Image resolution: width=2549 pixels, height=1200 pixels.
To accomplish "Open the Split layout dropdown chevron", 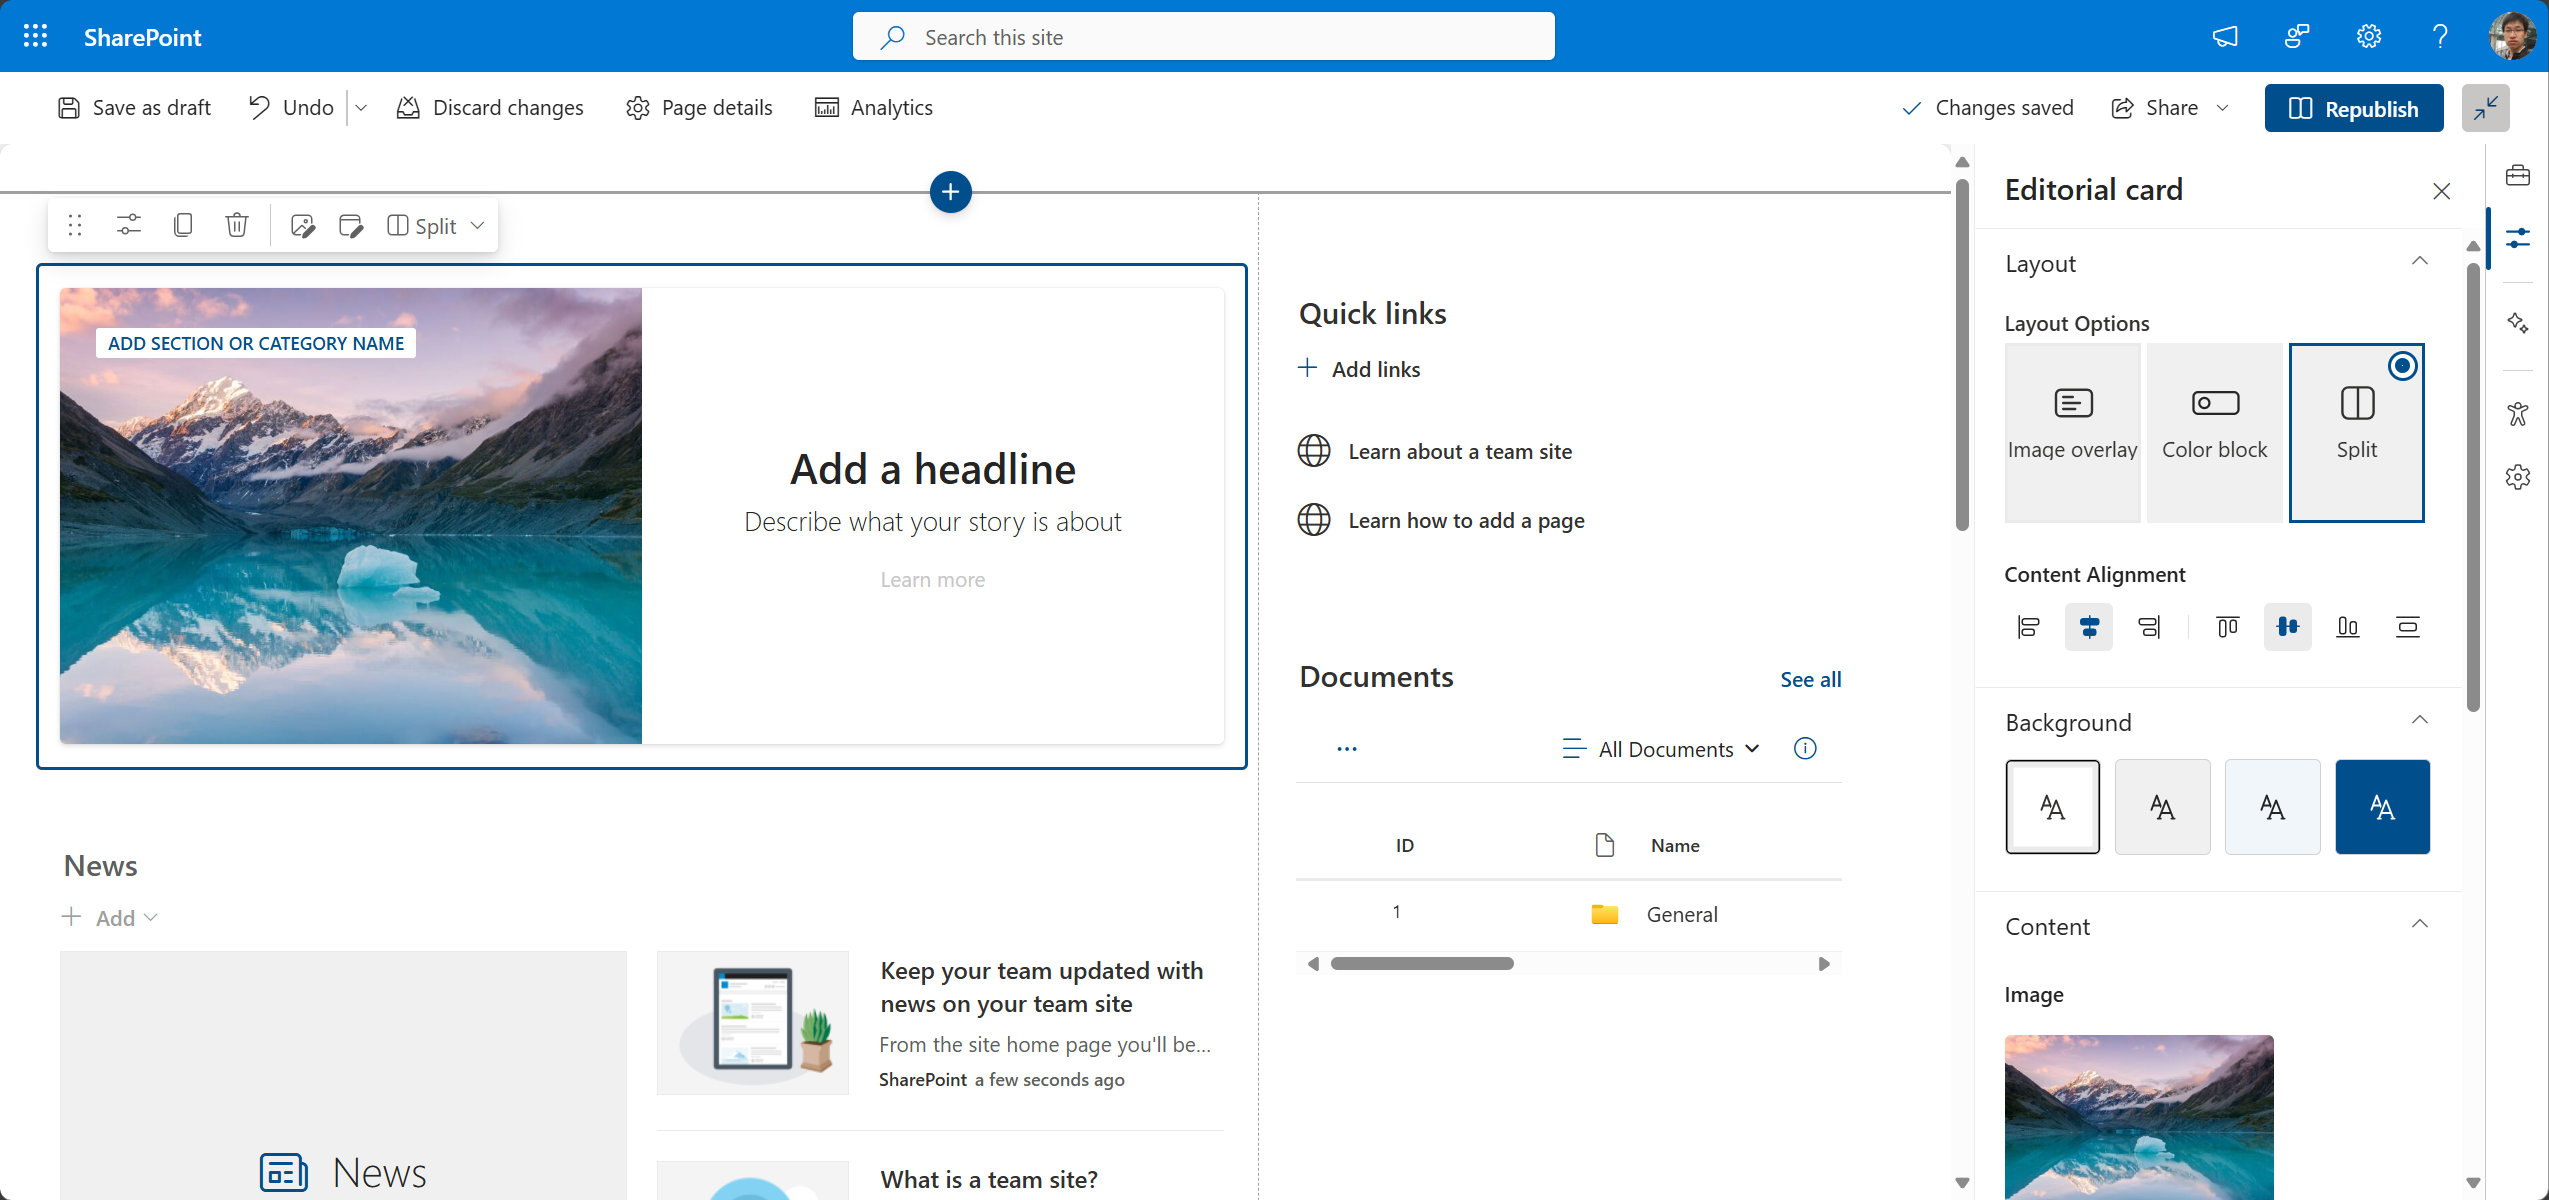I will pos(476,225).
